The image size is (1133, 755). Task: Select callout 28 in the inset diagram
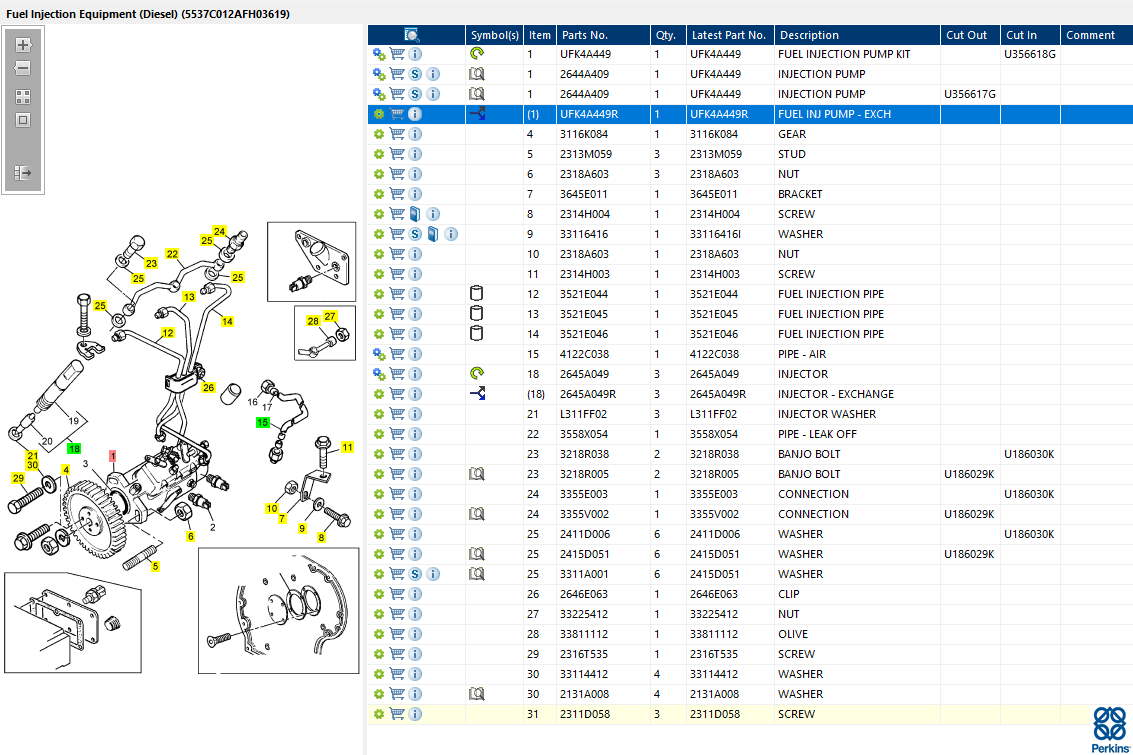coord(313,321)
